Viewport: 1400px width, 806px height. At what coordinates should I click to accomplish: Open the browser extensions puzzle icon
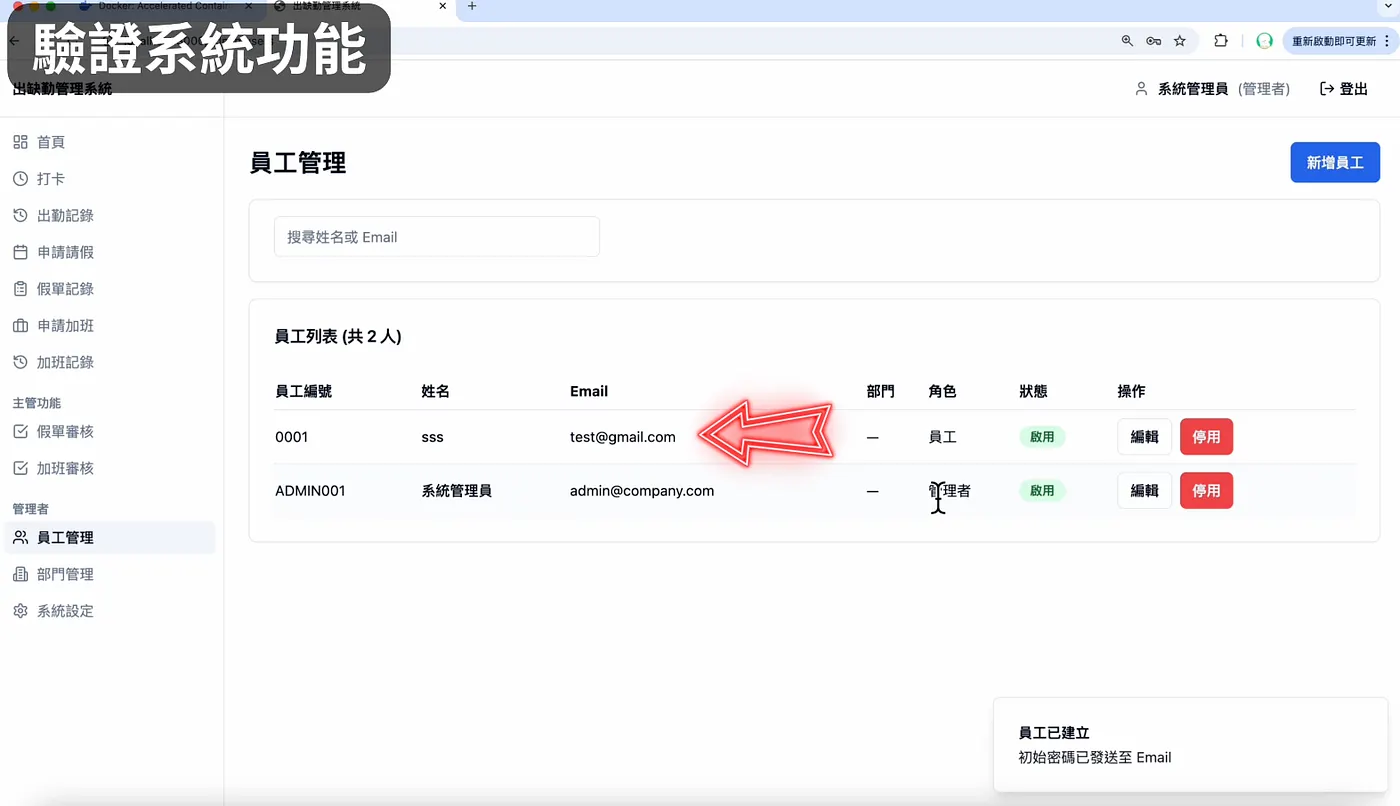pos(1221,41)
